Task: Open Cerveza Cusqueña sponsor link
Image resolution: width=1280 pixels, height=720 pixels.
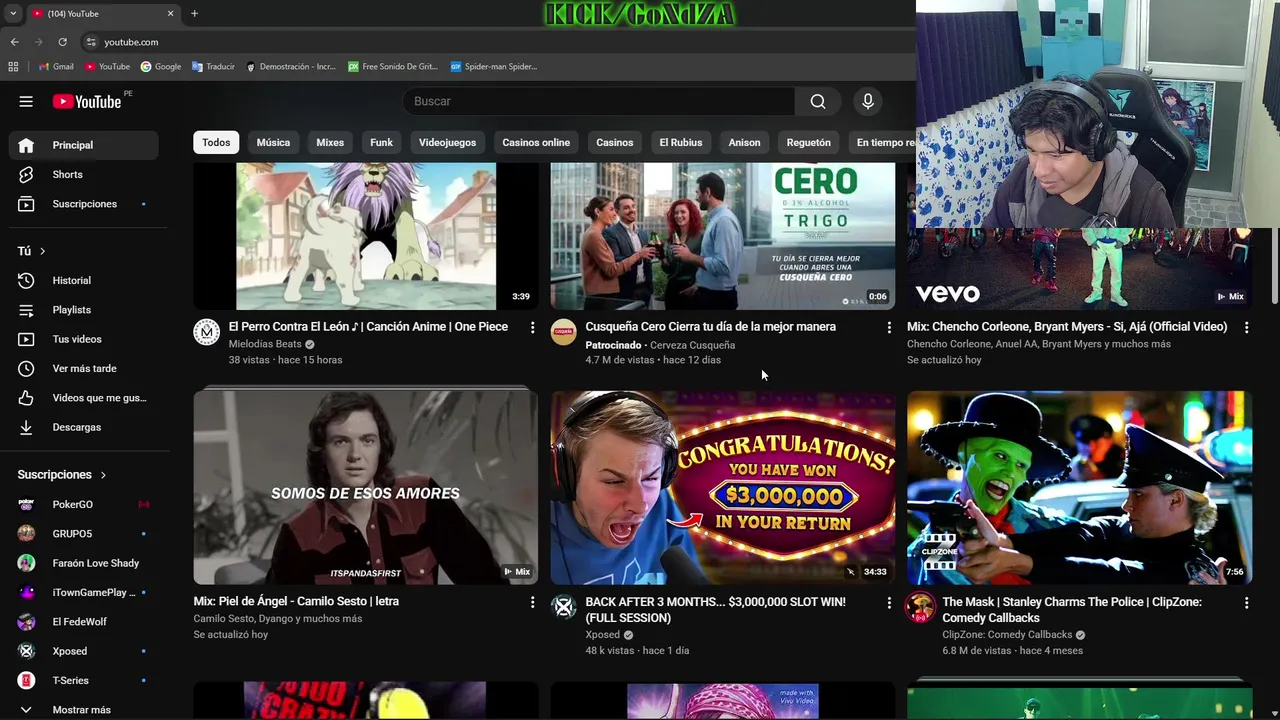Action: (692, 345)
